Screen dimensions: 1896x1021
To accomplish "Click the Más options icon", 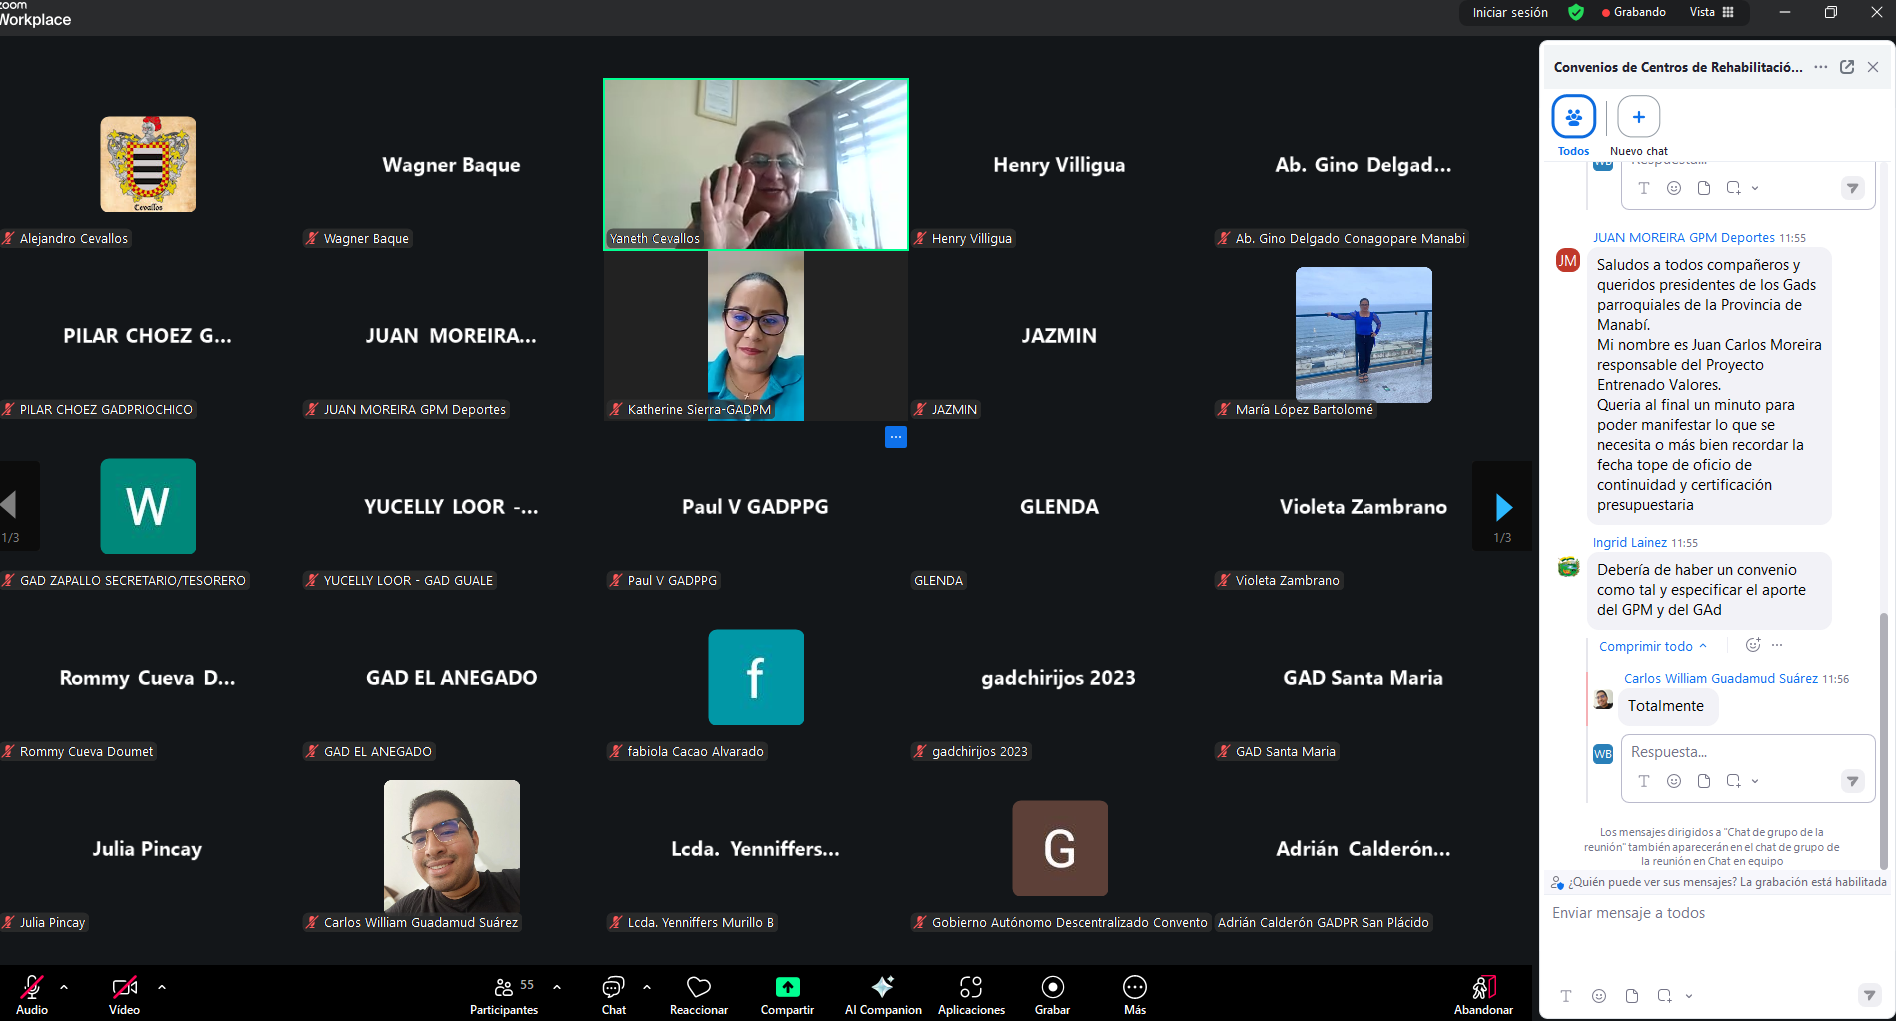I will pyautogui.click(x=1134, y=988).
